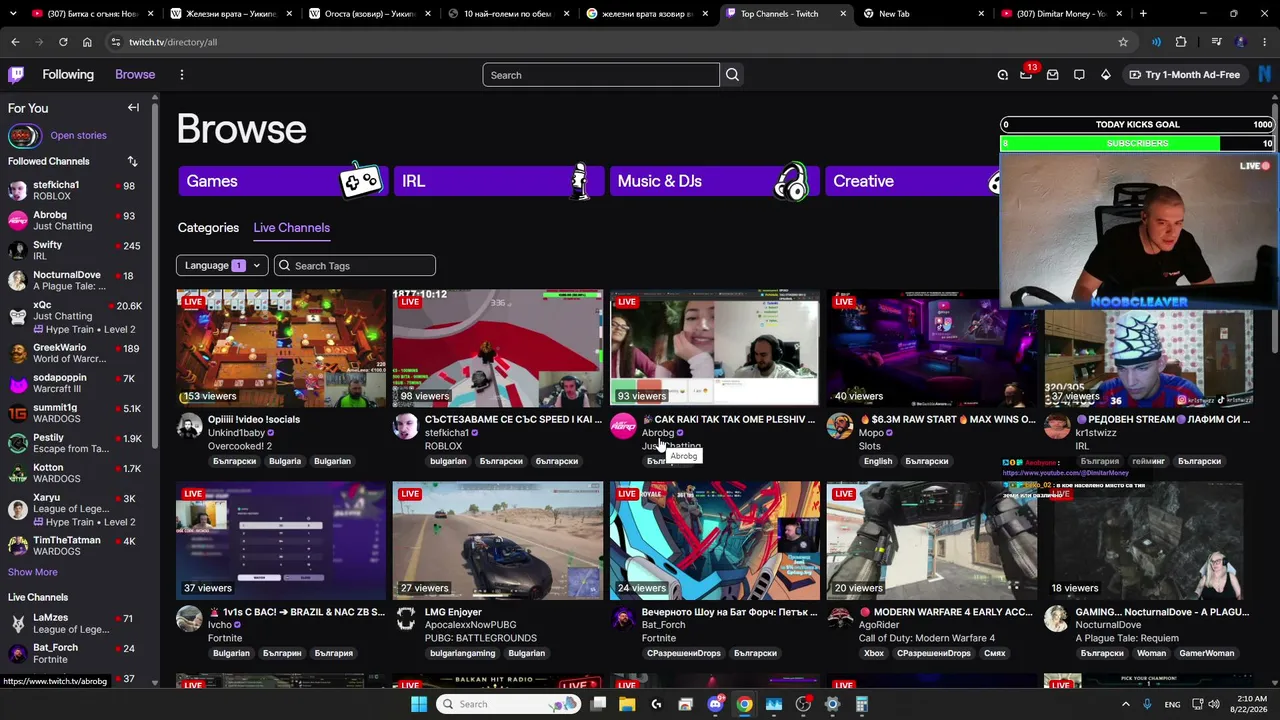The width and height of the screenshot is (1280, 720).
Task: Click the bulgariangaming tag under ApocalexxNowPUBG
Action: 463,653
